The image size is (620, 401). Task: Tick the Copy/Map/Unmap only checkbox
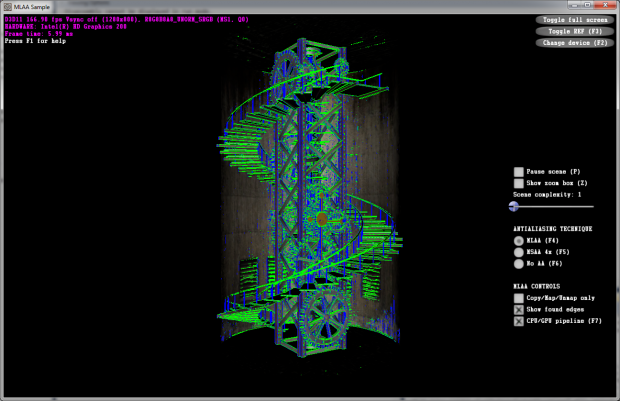point(518,298)
